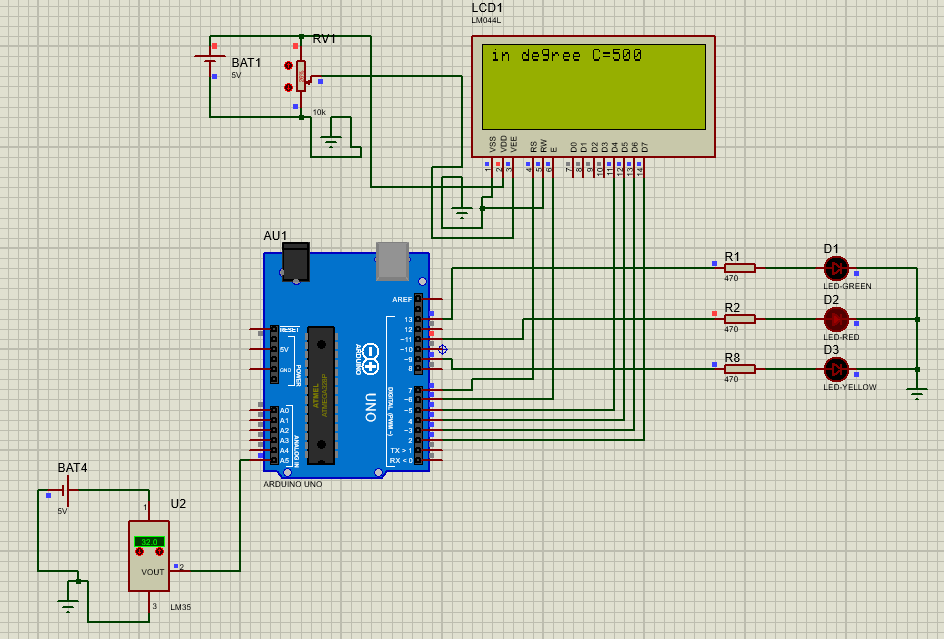Viewport: 944px width, 639px height.
Task: Select the 5V value under BAT4
Action: tap(63, 511)
